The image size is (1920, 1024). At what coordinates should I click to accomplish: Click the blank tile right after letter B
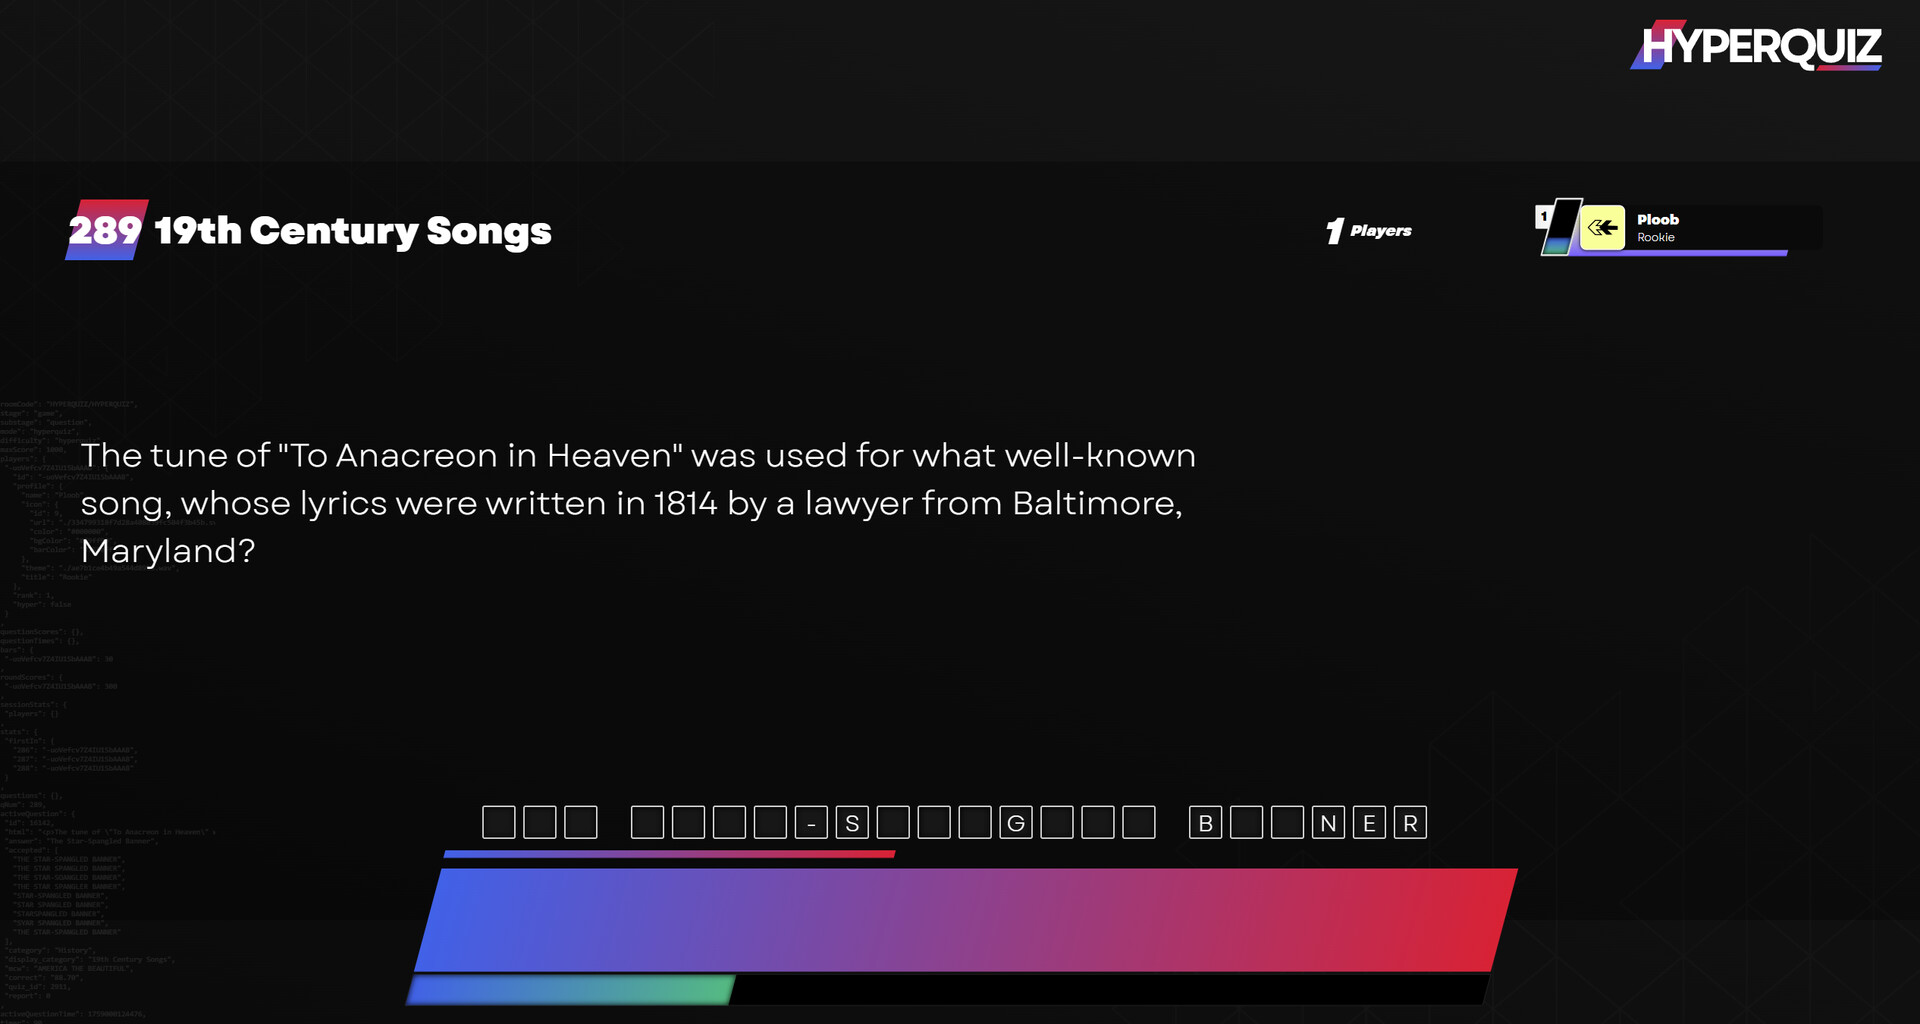[1246, 823]
